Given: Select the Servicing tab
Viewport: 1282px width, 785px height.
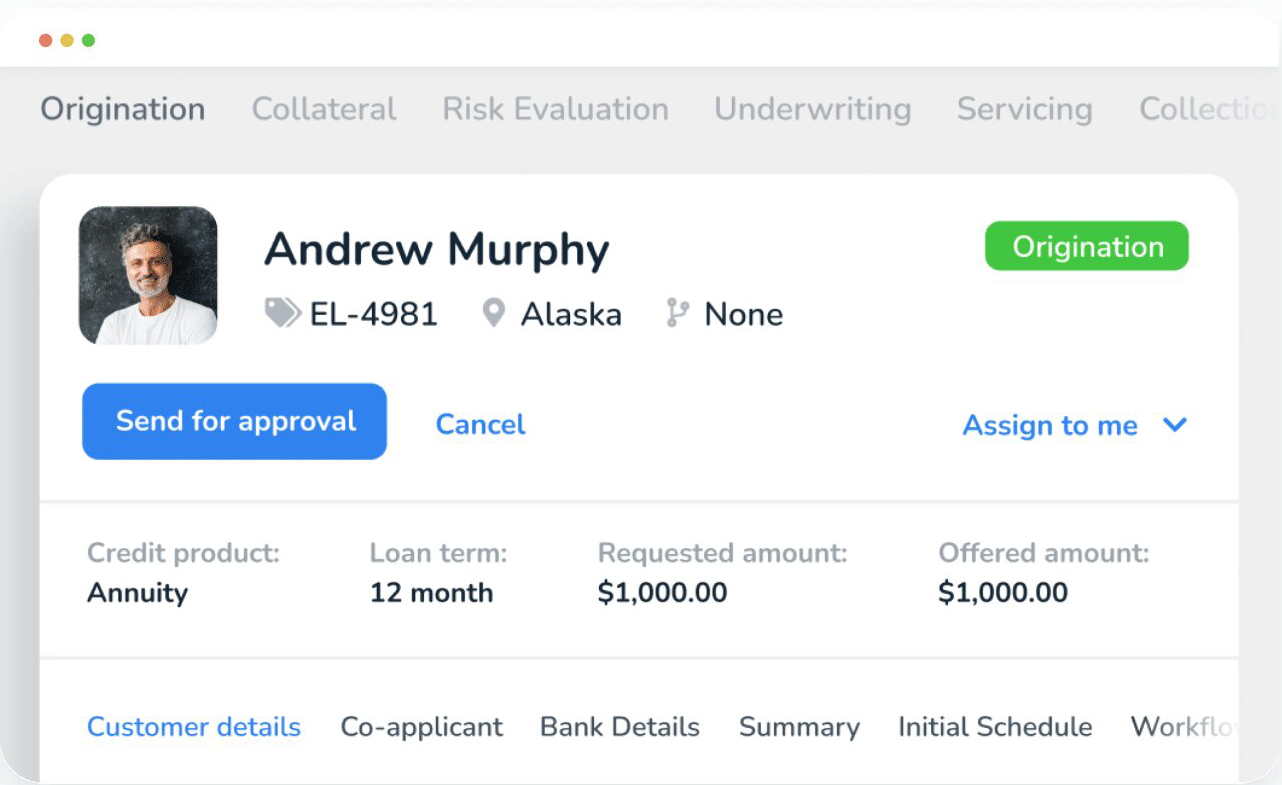Looking at the screenshot, I should pos(1024,109).
